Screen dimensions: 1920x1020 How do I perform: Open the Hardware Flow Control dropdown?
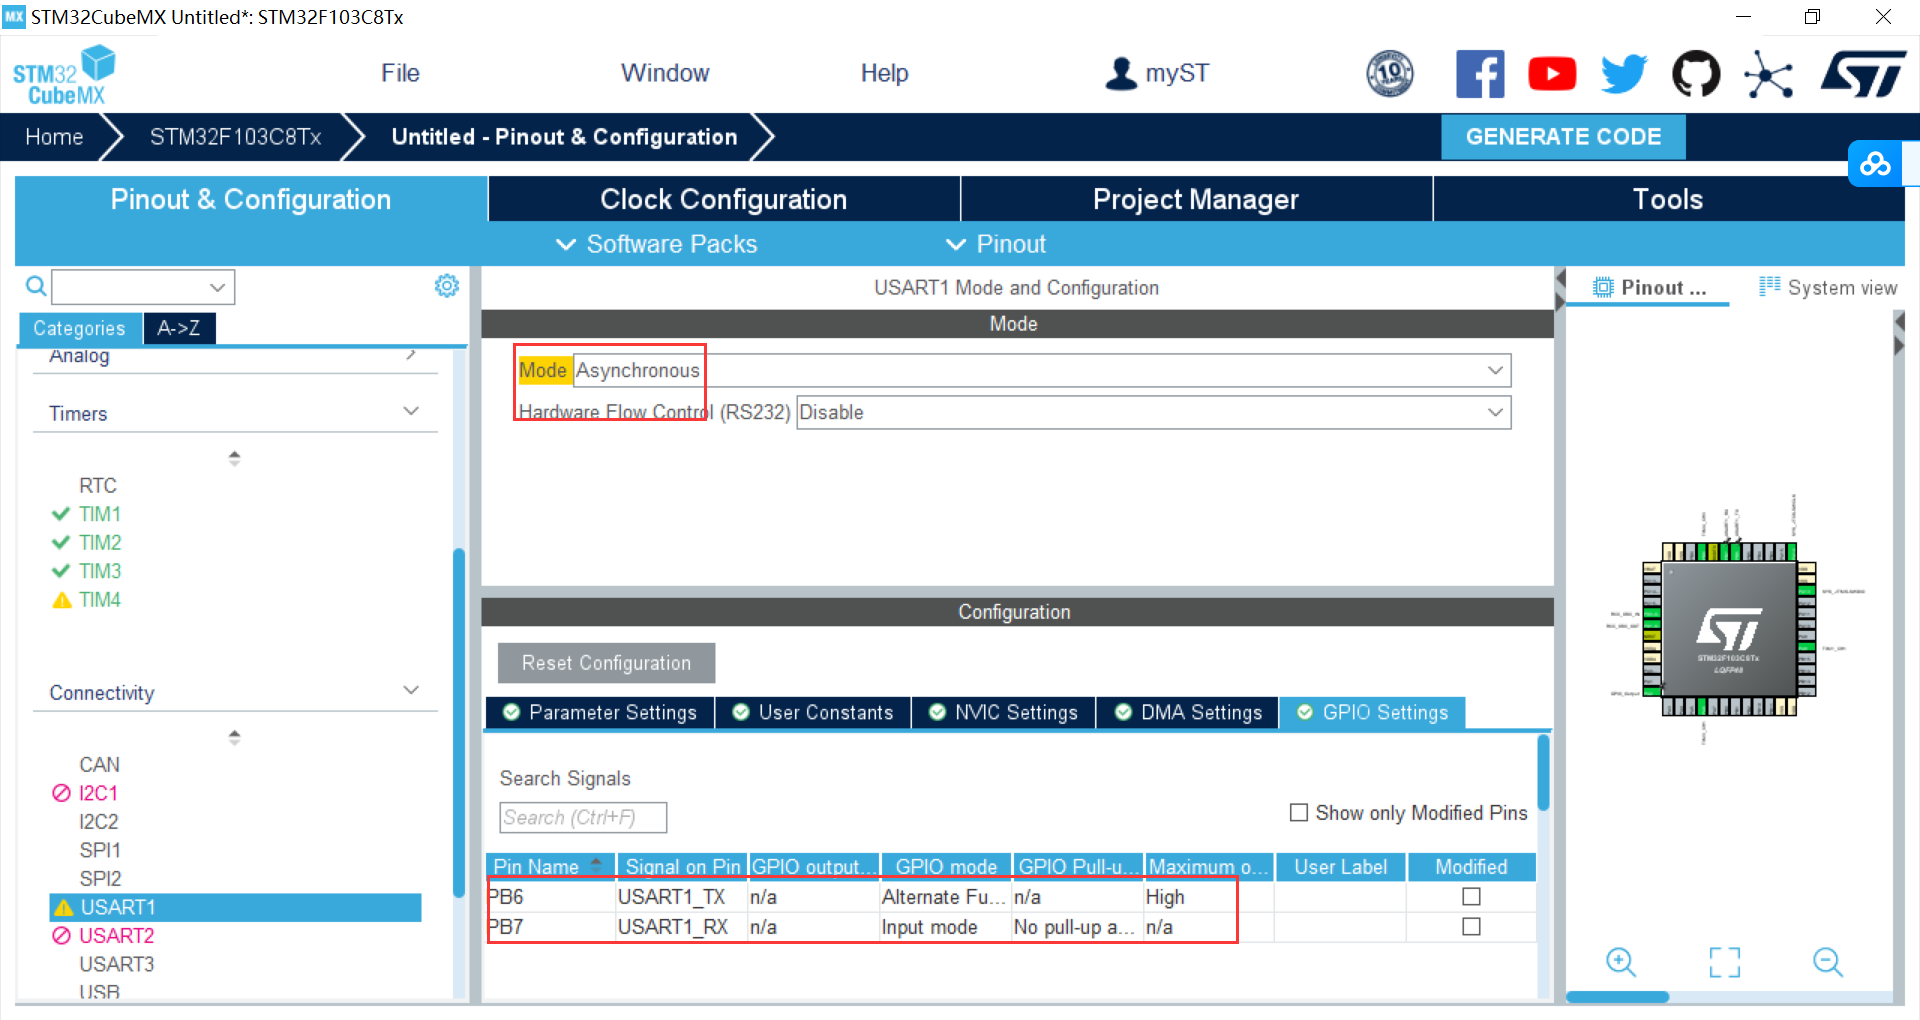pyautogui.click(x=1153, y=412)
